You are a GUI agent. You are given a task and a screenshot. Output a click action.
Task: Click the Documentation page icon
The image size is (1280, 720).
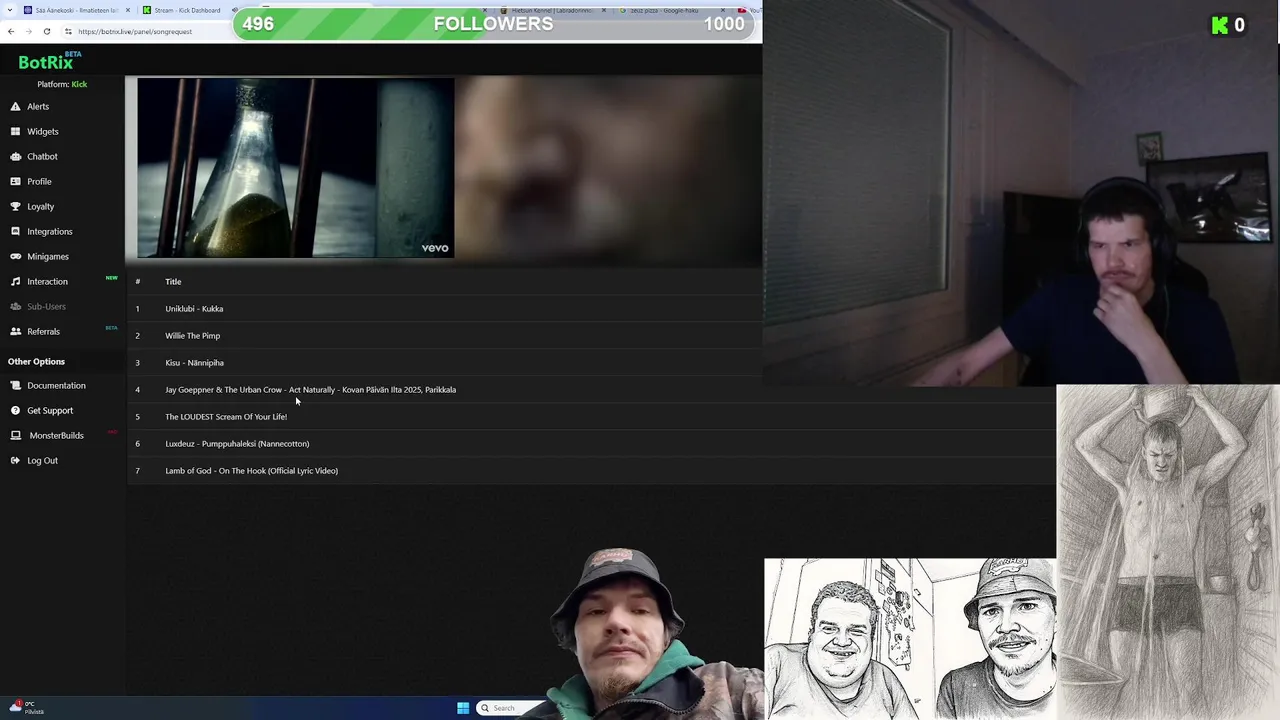tap(15, 385)
